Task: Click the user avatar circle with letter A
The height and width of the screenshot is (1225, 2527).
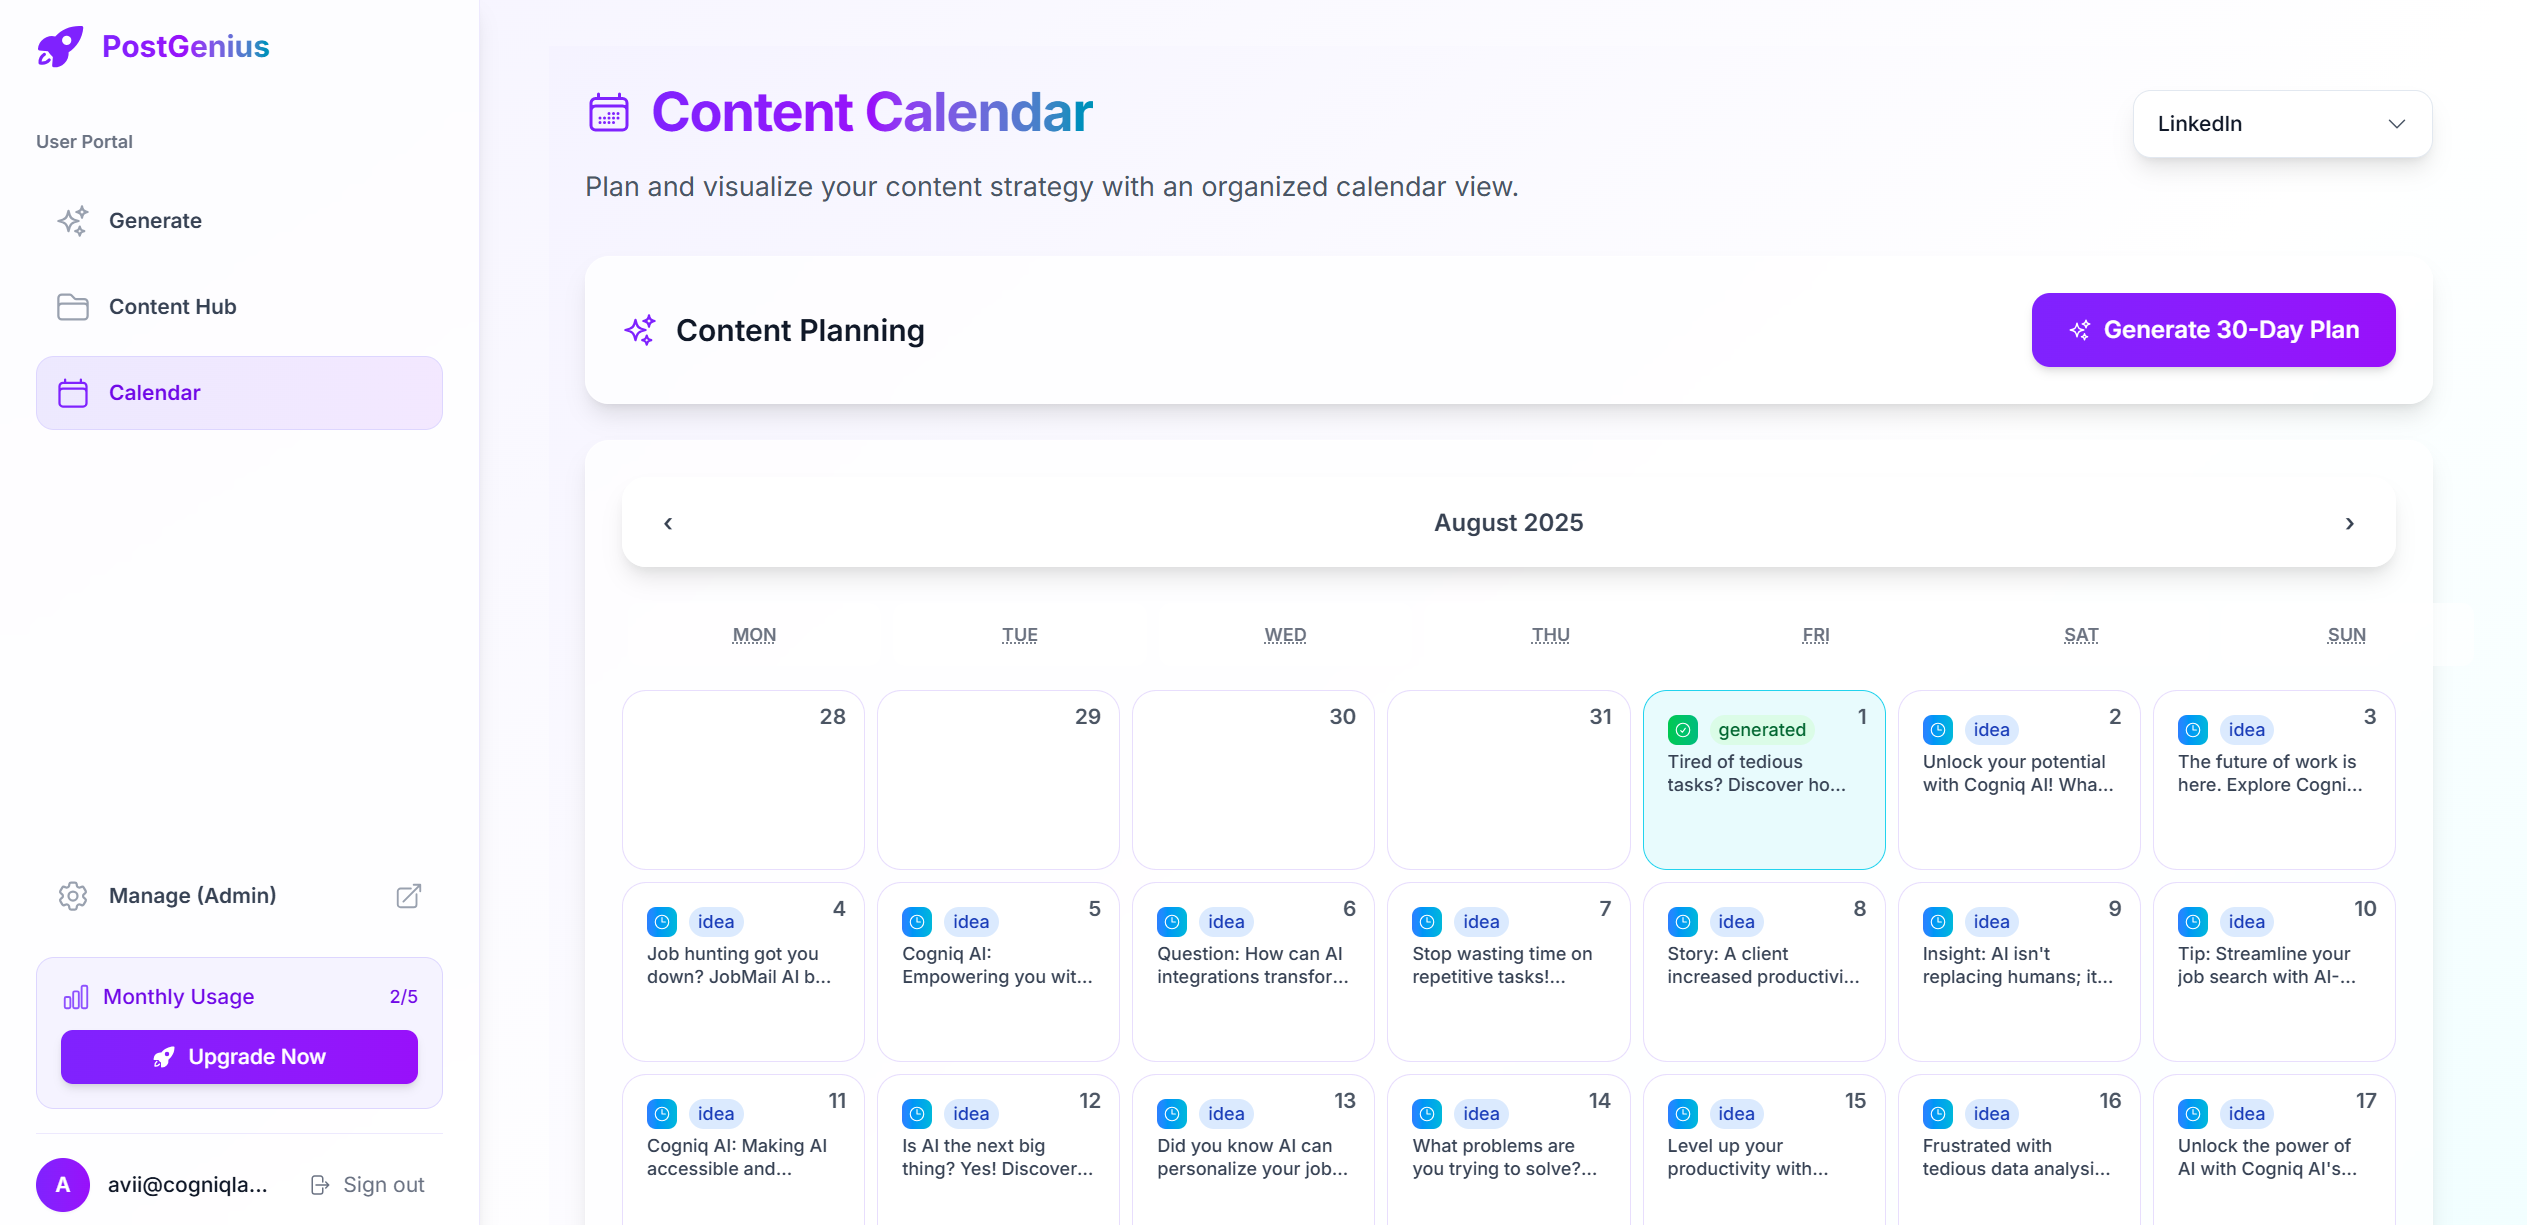Action: [x=63, y=1185]
